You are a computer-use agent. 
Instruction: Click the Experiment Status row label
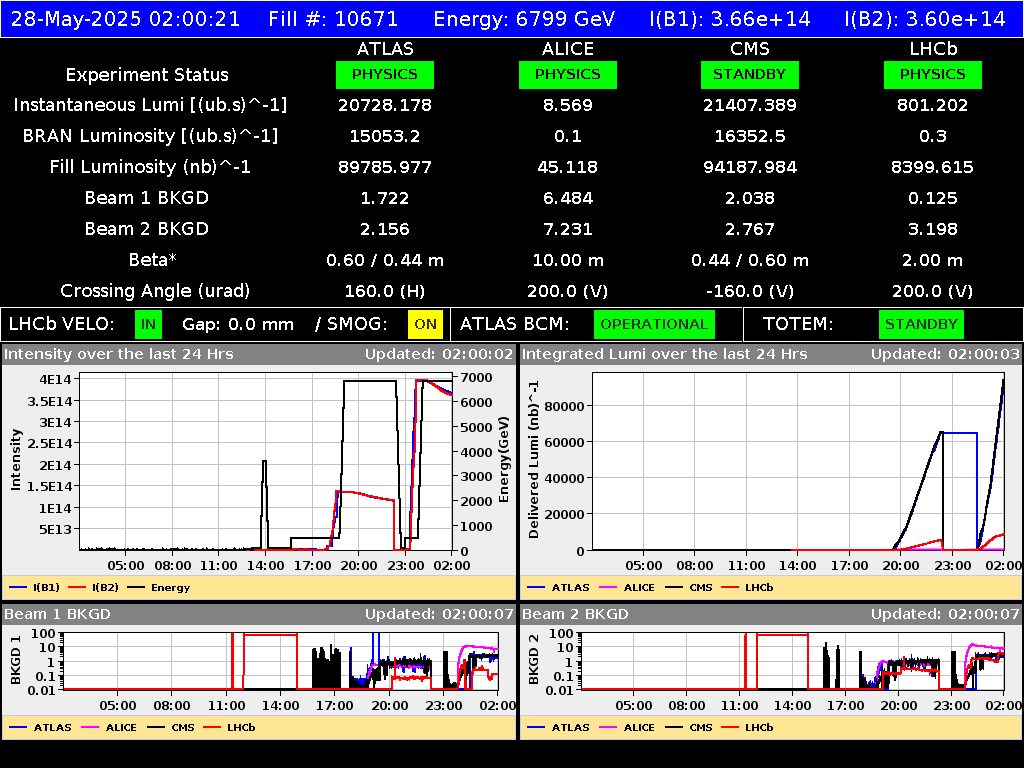(x=147, y=74)
